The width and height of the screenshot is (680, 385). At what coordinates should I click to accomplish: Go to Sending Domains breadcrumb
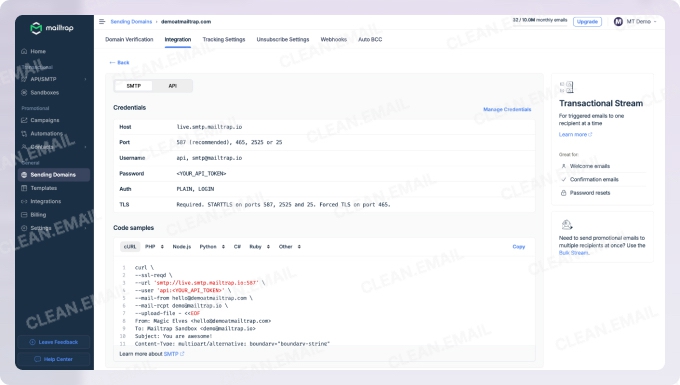click(131, 21)
